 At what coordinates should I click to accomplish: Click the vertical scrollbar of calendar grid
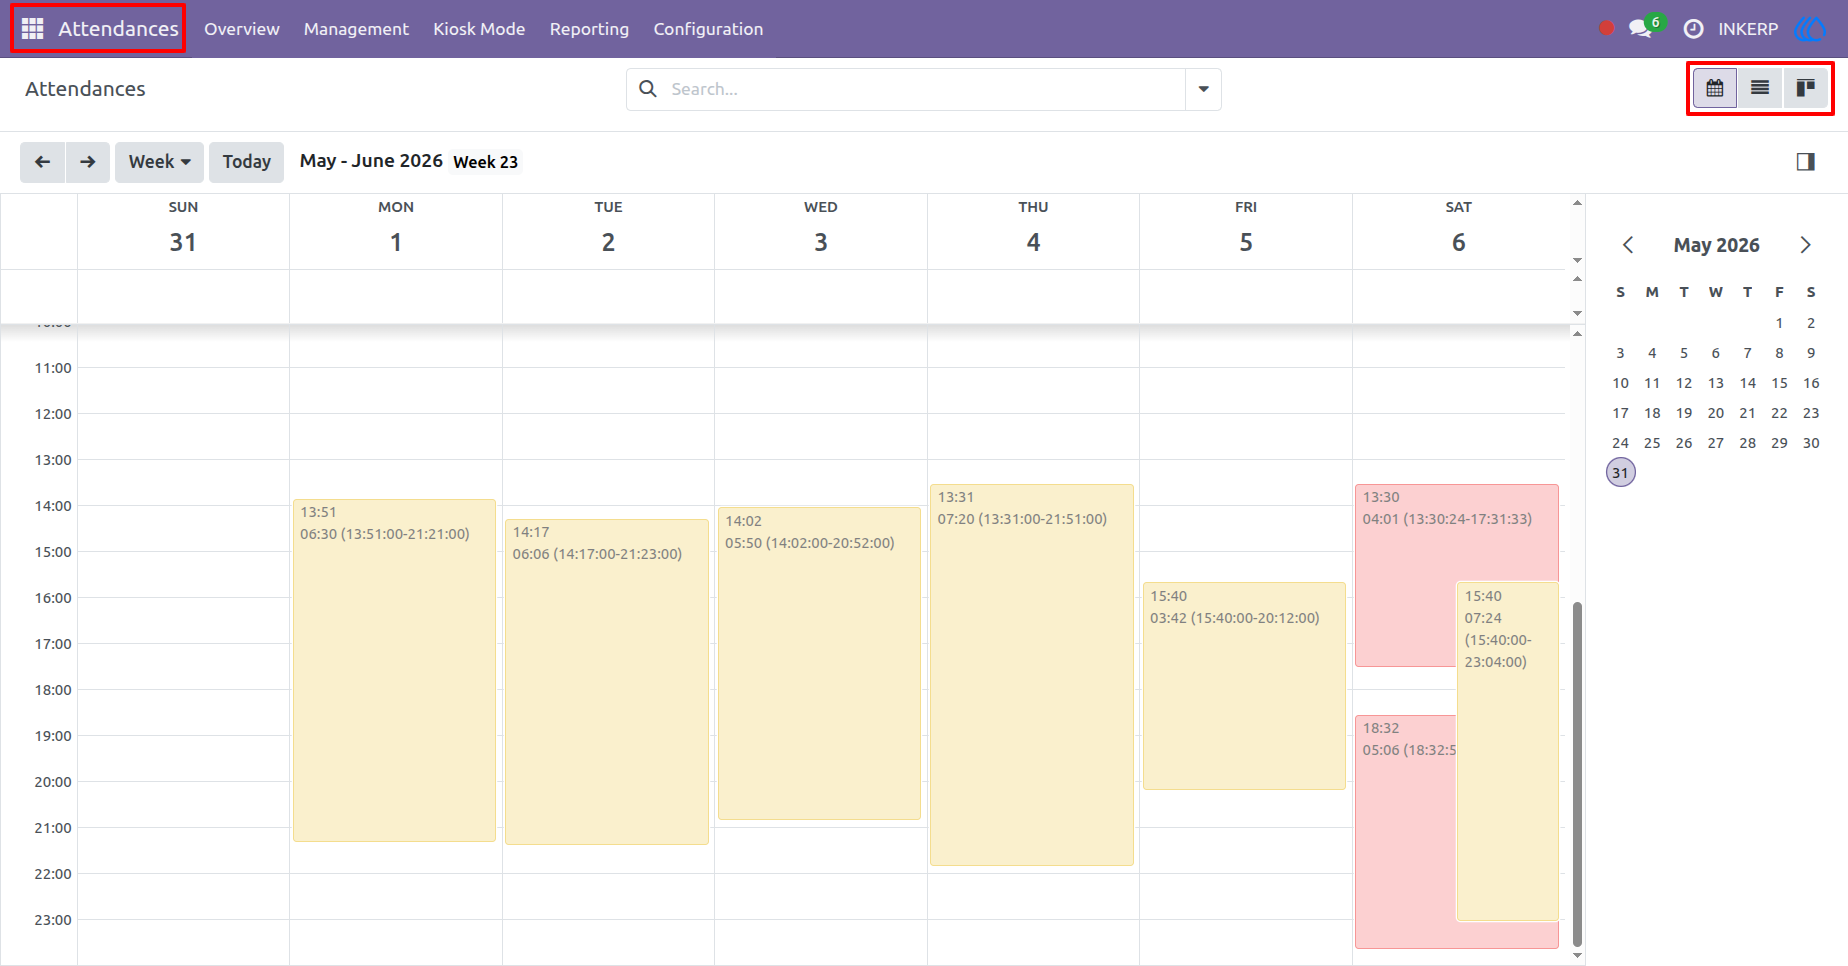pos(1577,774)
